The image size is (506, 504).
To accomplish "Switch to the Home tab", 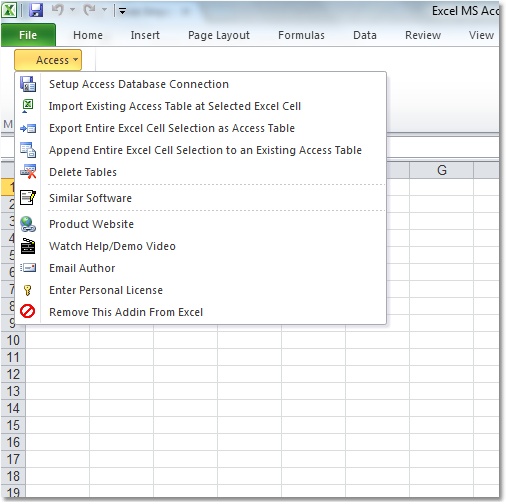I will point(88,35).
